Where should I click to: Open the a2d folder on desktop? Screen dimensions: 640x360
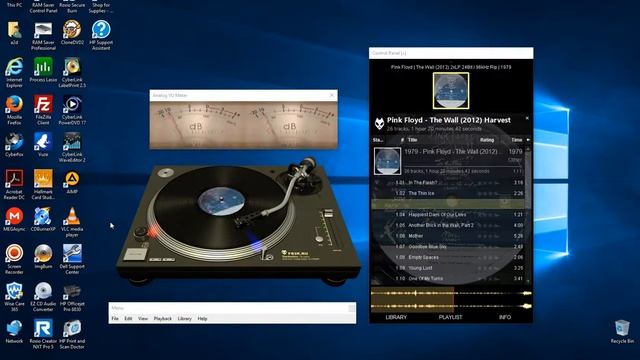click(x=14, y=33)
